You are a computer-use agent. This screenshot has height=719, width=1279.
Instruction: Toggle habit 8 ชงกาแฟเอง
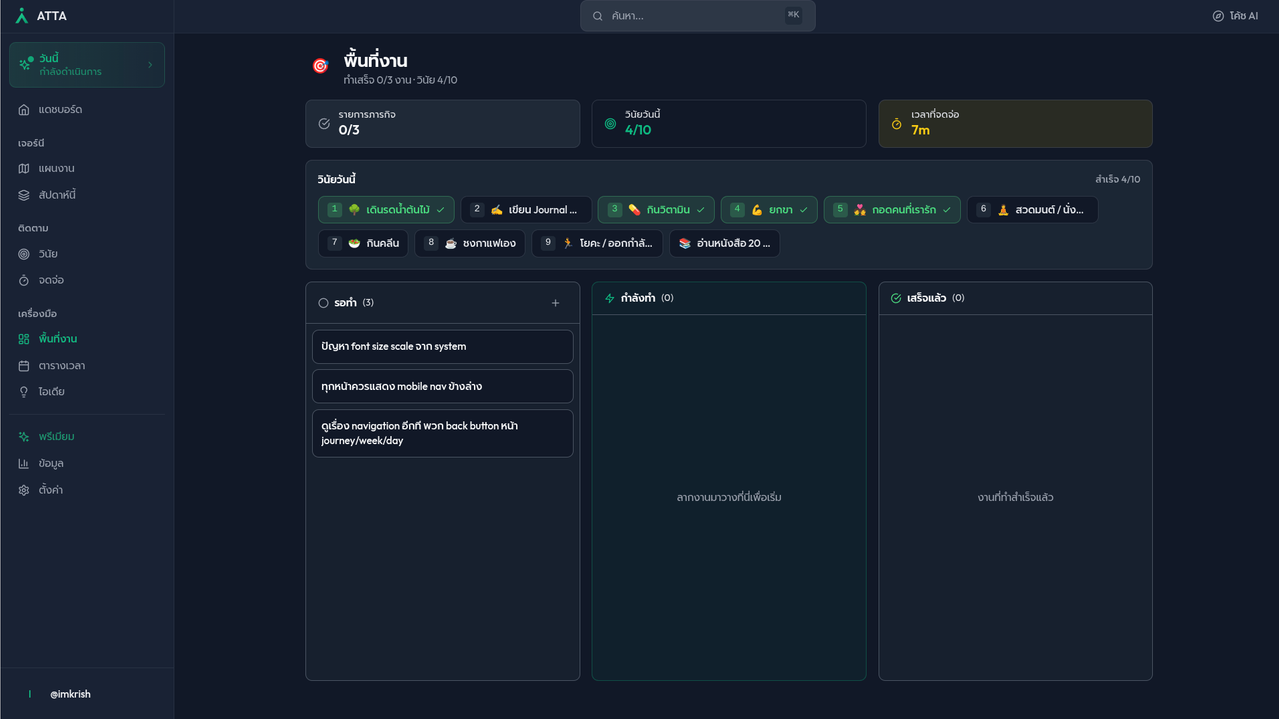(x=470, y=244)
